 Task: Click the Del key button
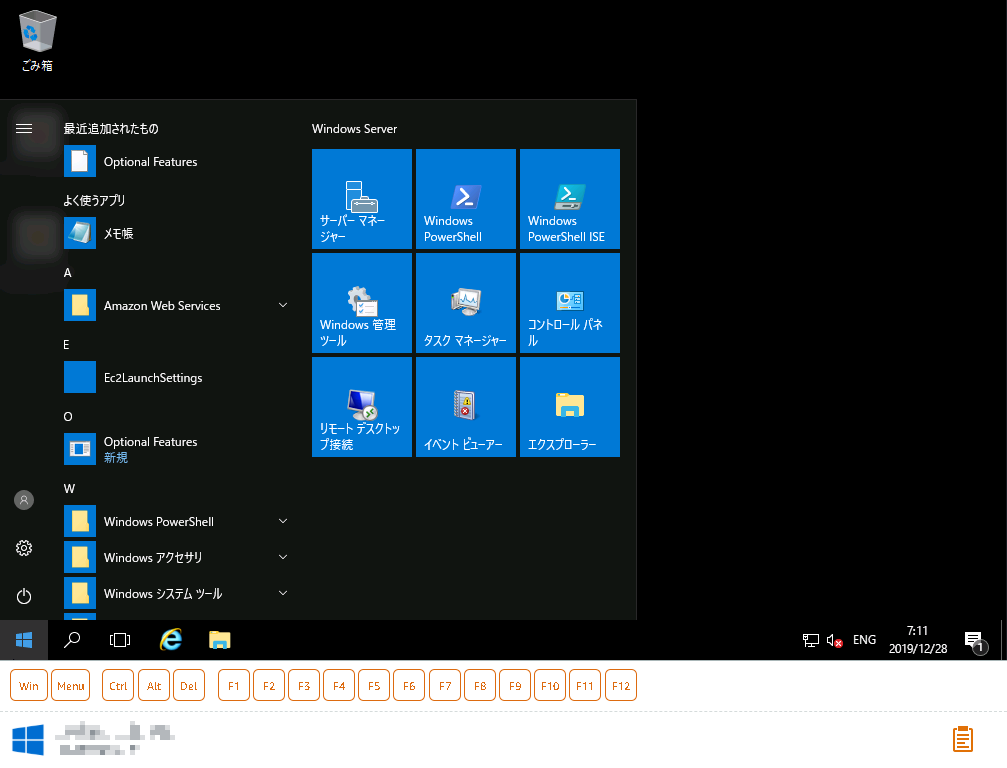click(x=189, y=686)
